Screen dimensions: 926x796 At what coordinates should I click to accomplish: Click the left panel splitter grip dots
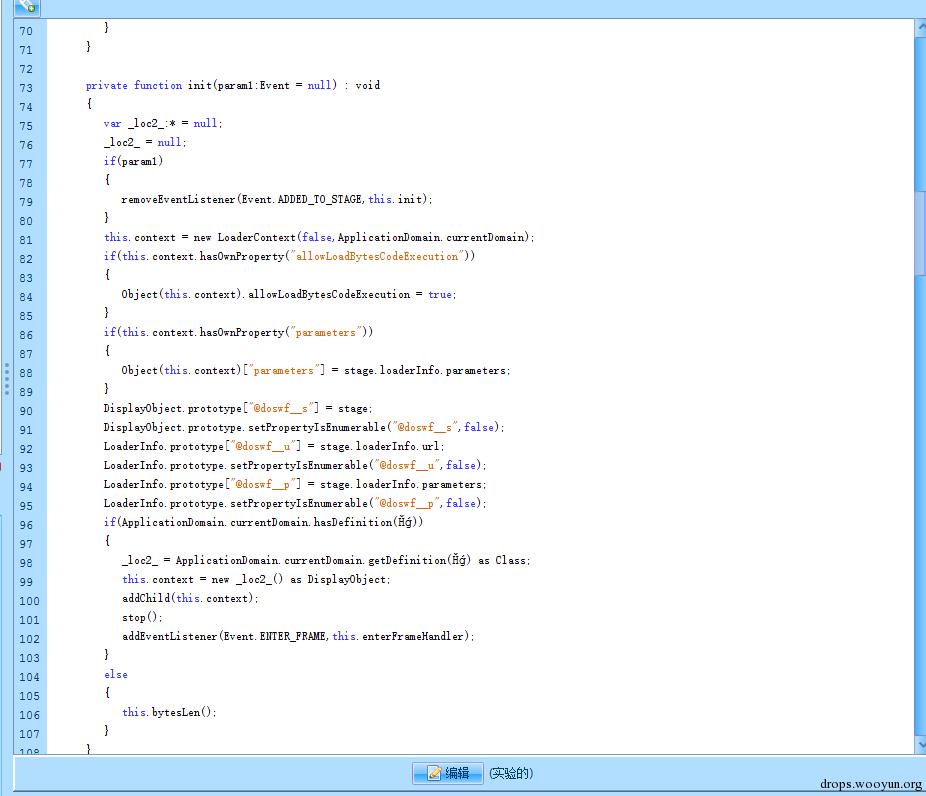tap(7, 379)
